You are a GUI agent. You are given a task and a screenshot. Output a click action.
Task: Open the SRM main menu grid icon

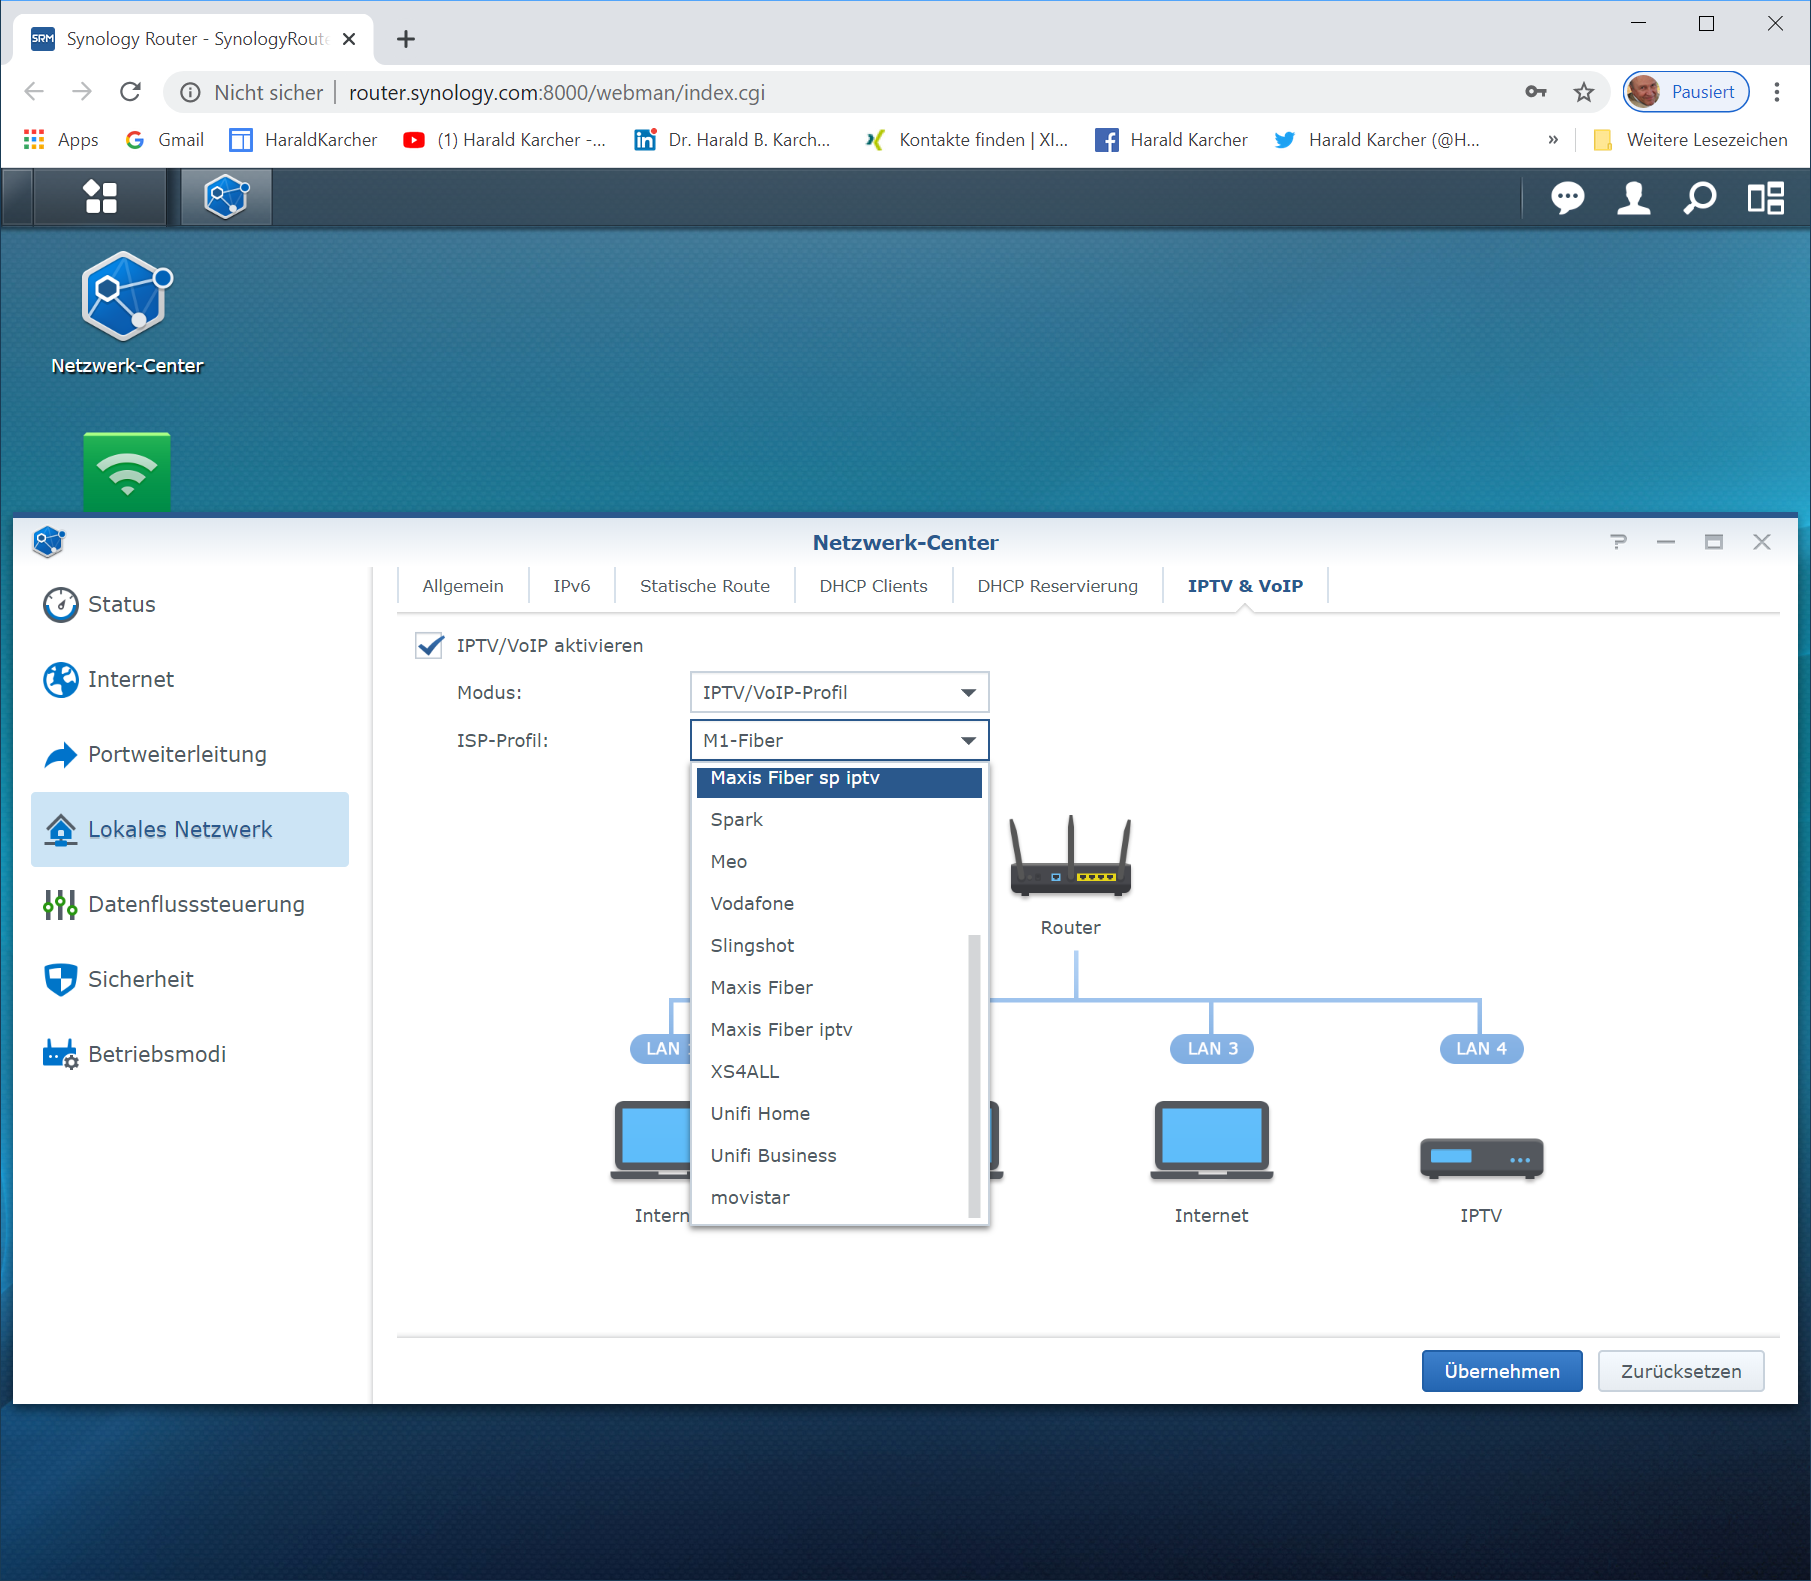pyautogui.click(x=100, y=197)
